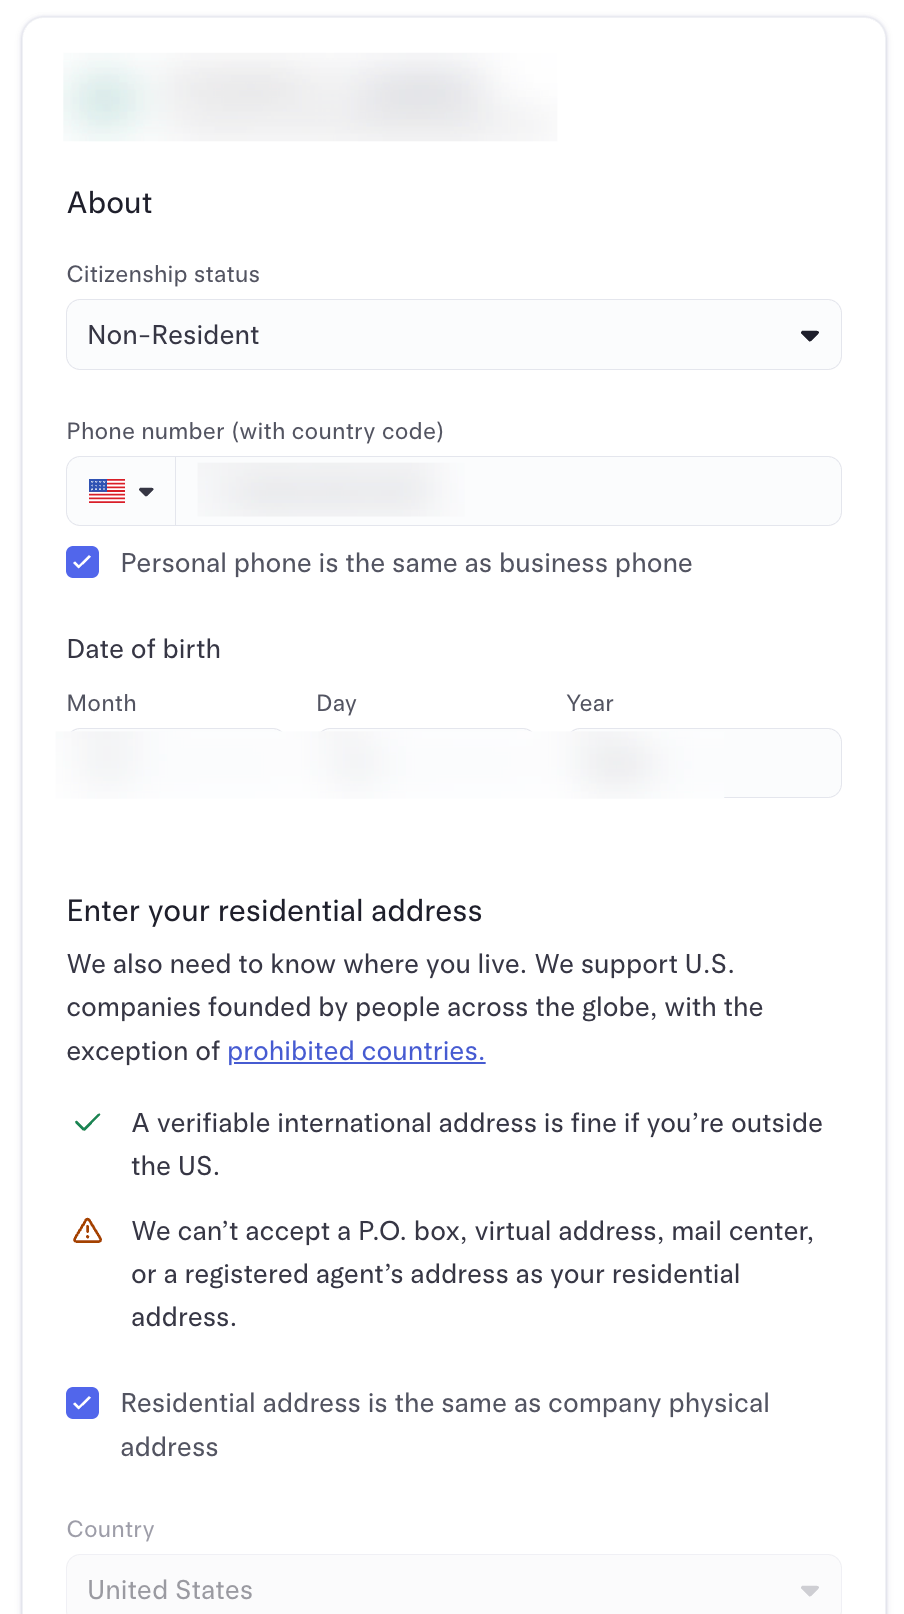904x1614 pixels.
Task: Uncheck Personal phone same as business phone
Action: [83, 563]
